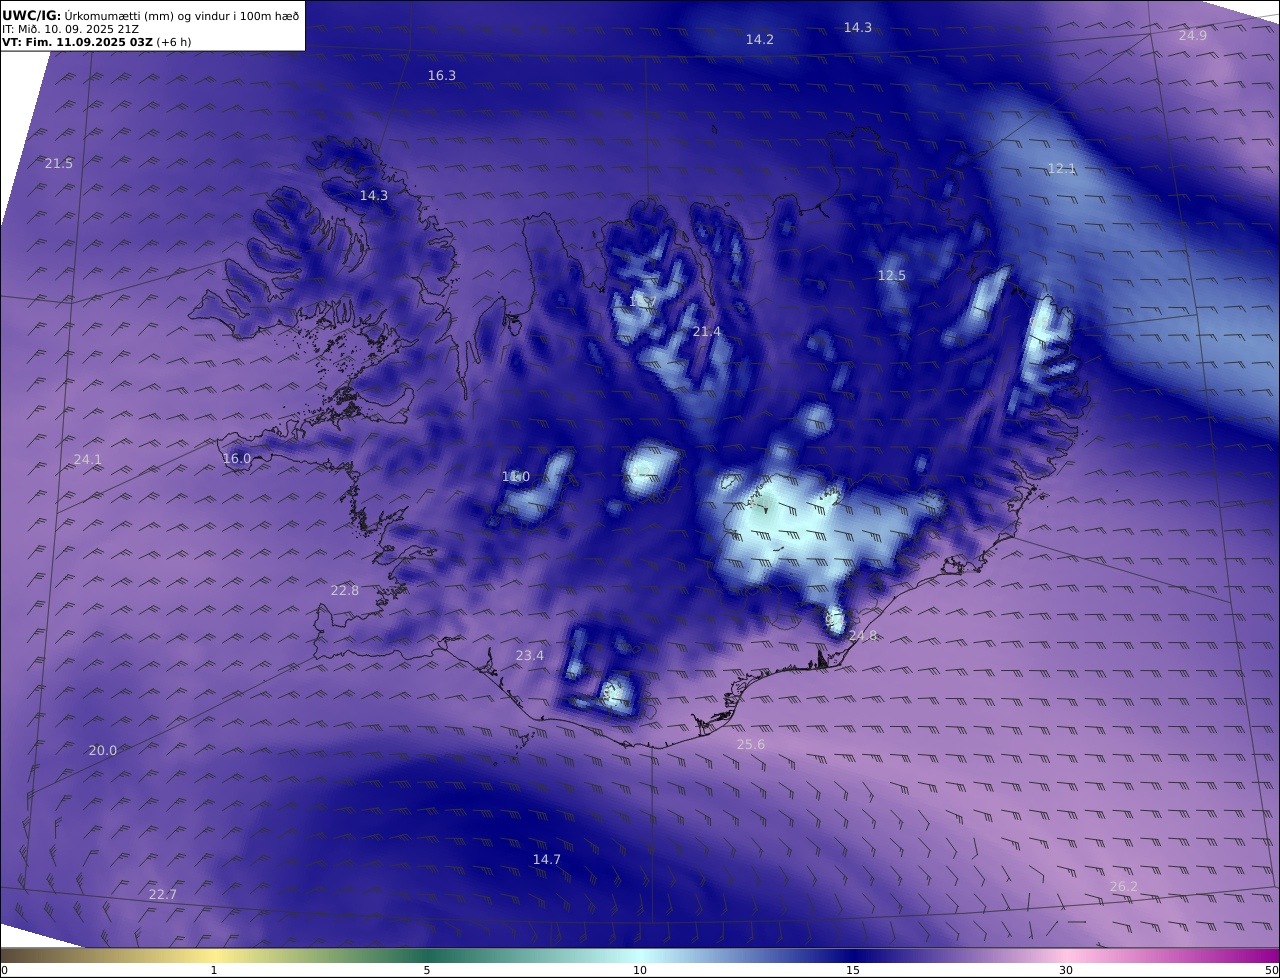Select the 12.5 map value
The width and height of the screenshot is (1280, 978).
tap(891, 276)
